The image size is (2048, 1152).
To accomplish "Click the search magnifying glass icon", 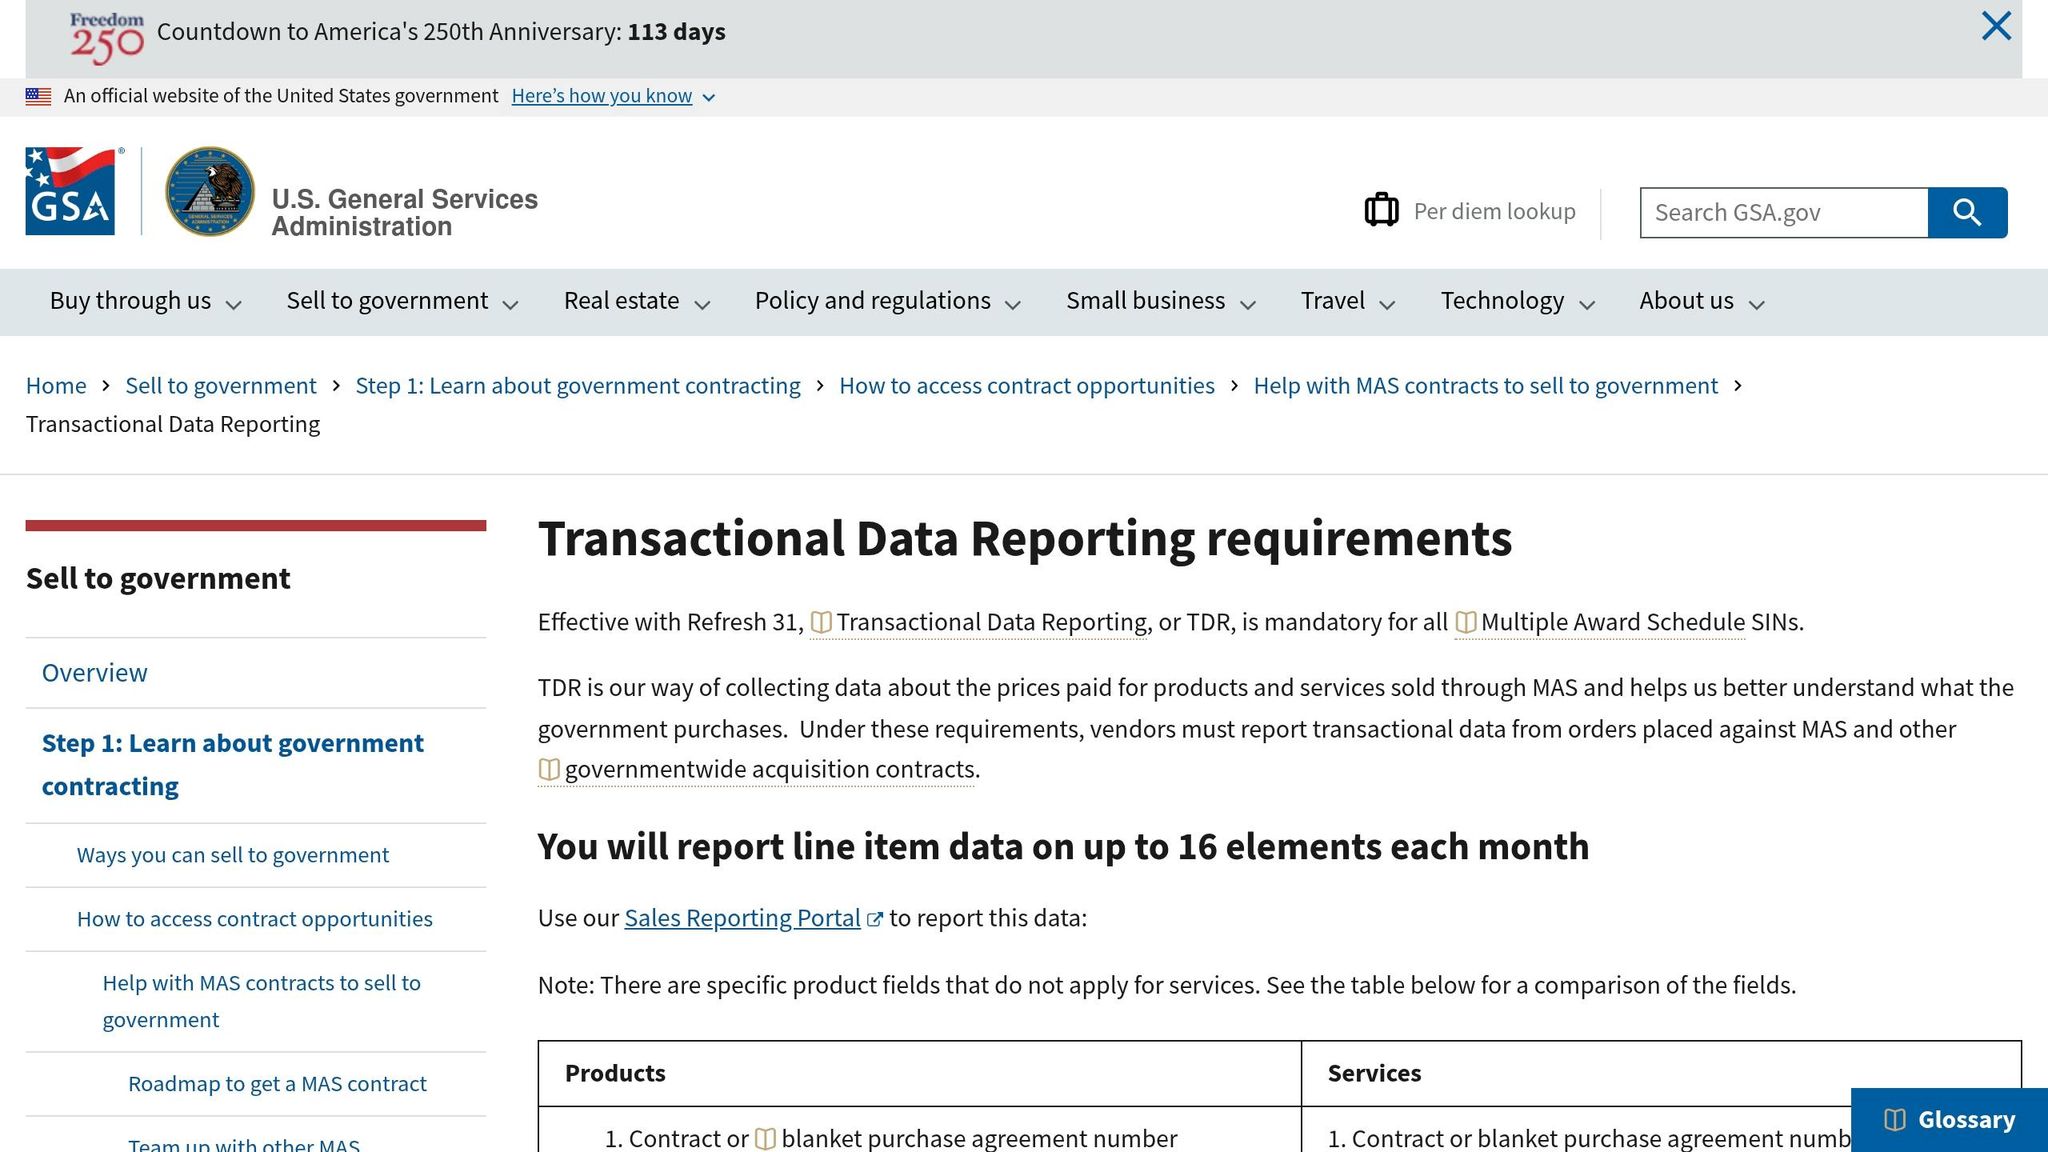I will pos(1966,212).
